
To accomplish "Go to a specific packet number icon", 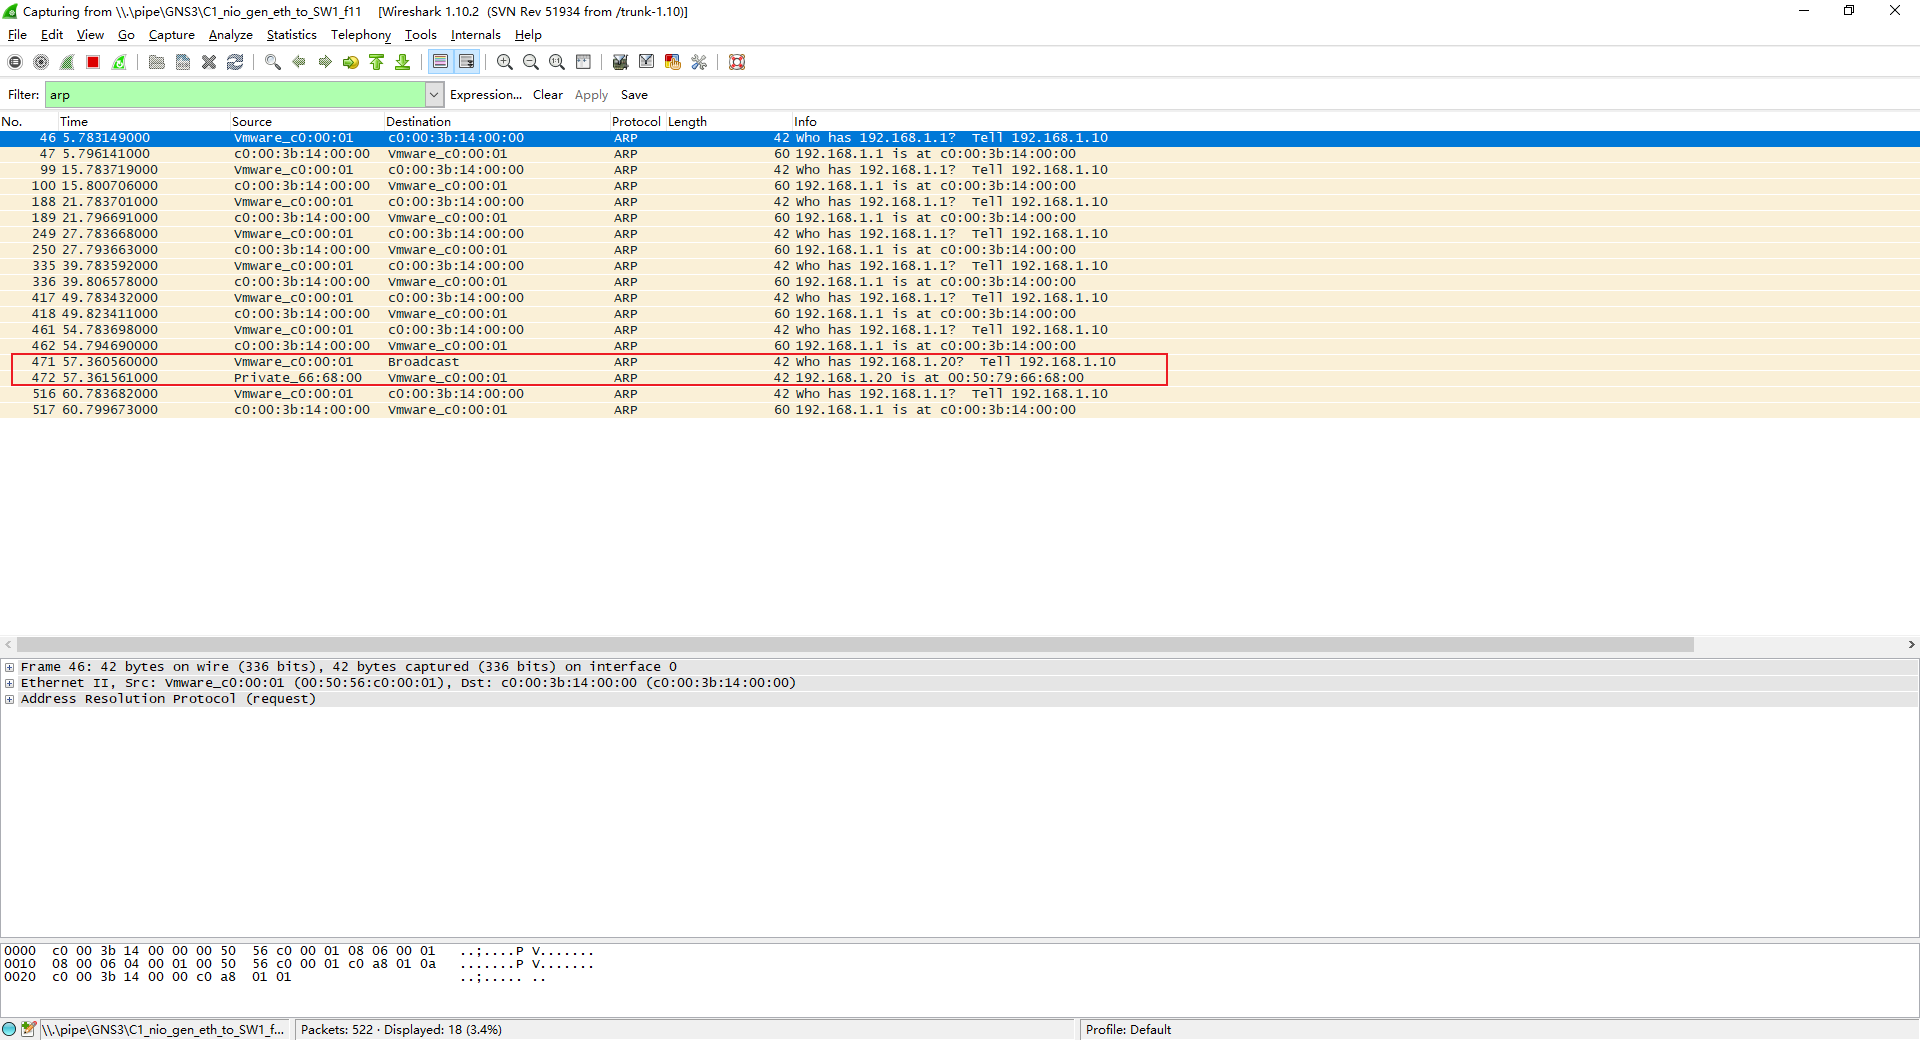I will (351, 62).
